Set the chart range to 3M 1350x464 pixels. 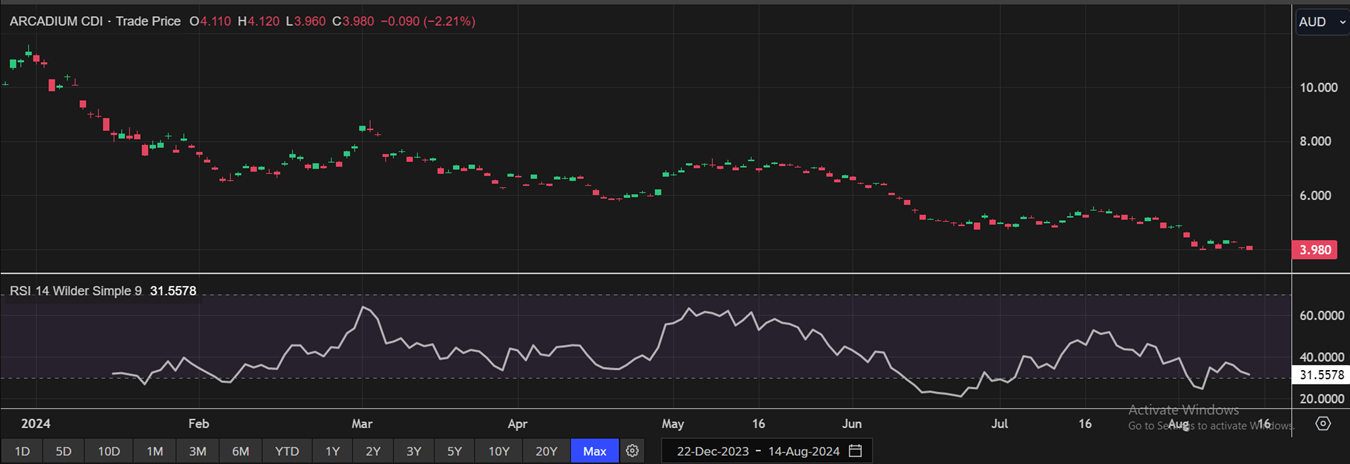point(197,451)
